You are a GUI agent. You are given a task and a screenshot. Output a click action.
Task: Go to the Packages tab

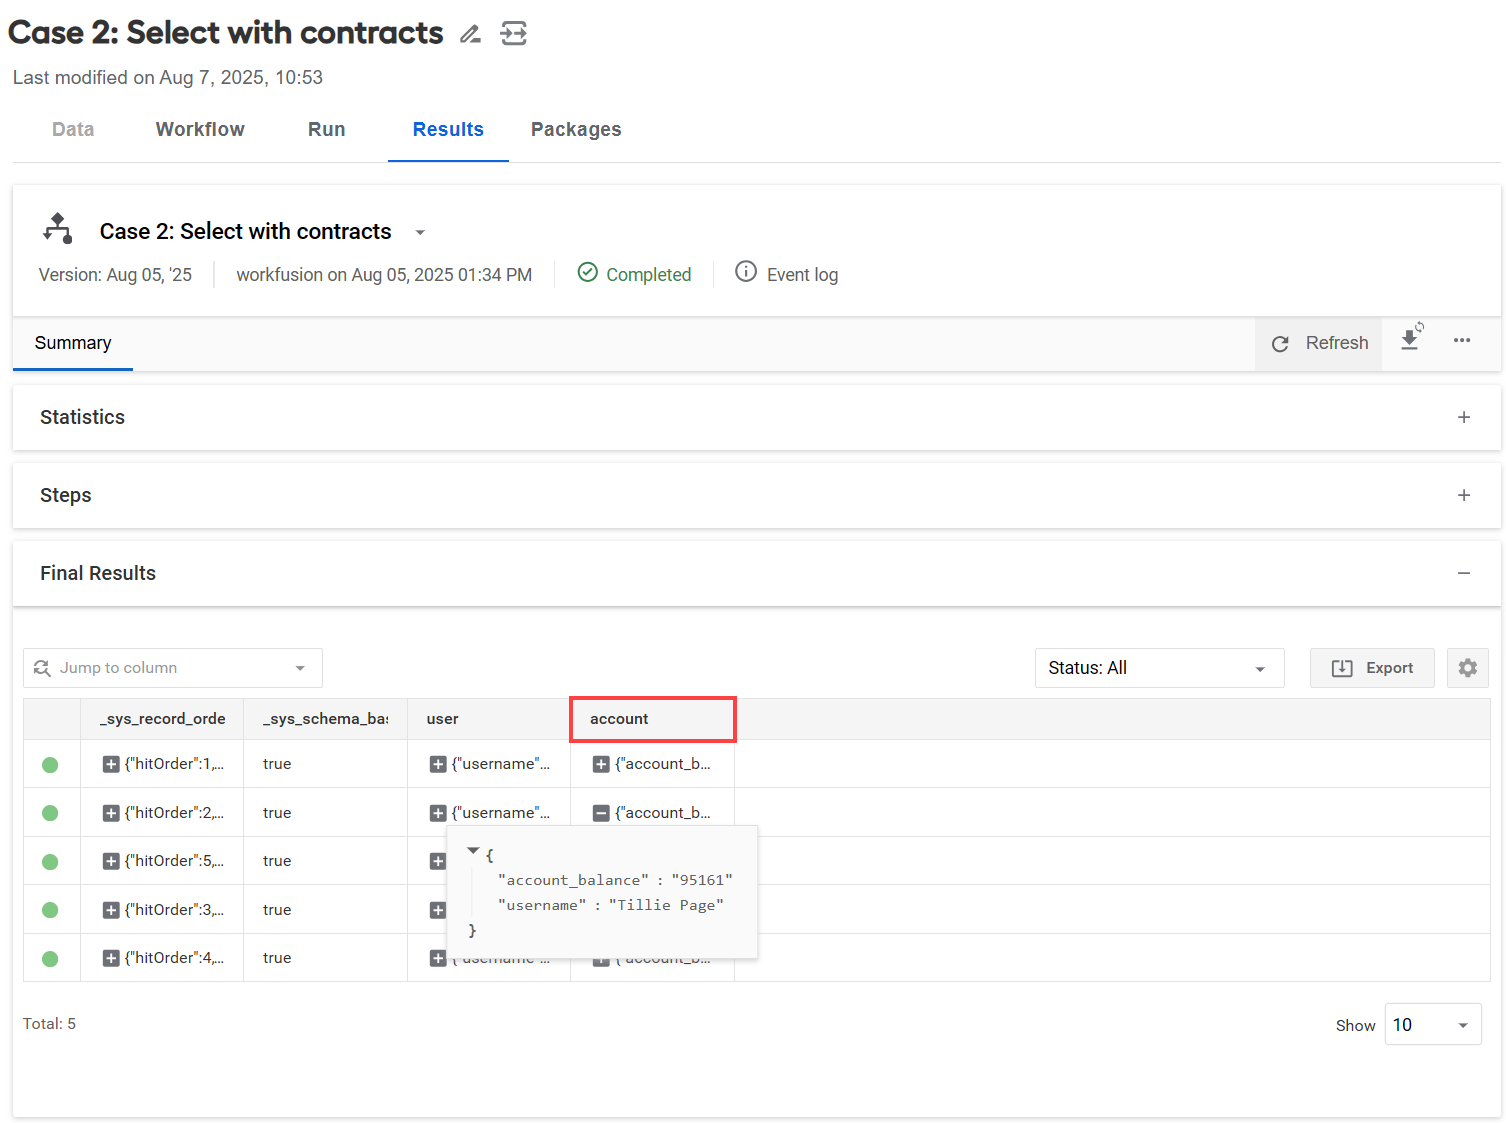tap(576, 129)
